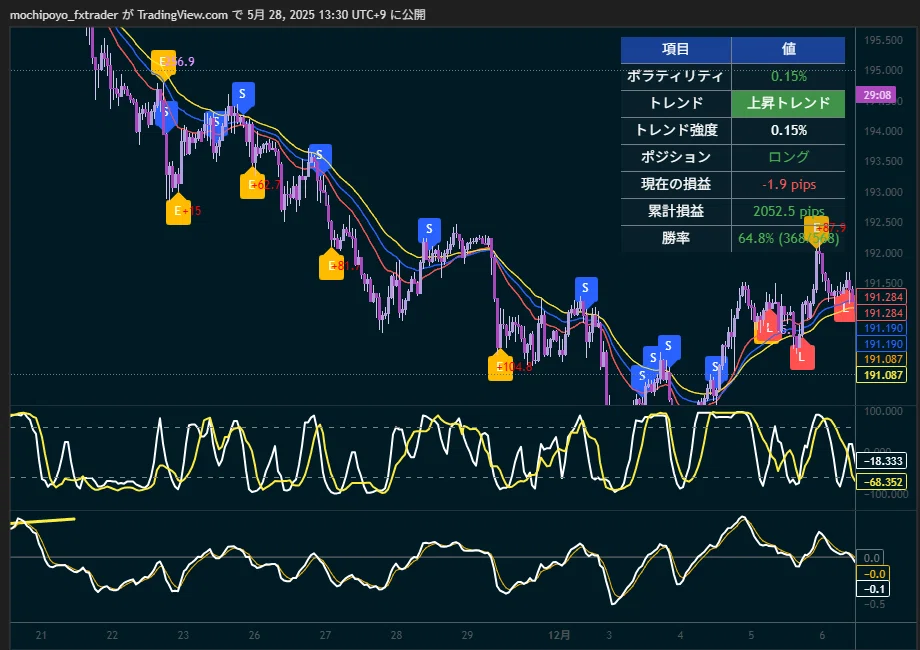The height and width of the screenshot is (650, 920).
Task: Click the orange E+15 exit marker
Action: pyautogui.click(x=178, y=210)
